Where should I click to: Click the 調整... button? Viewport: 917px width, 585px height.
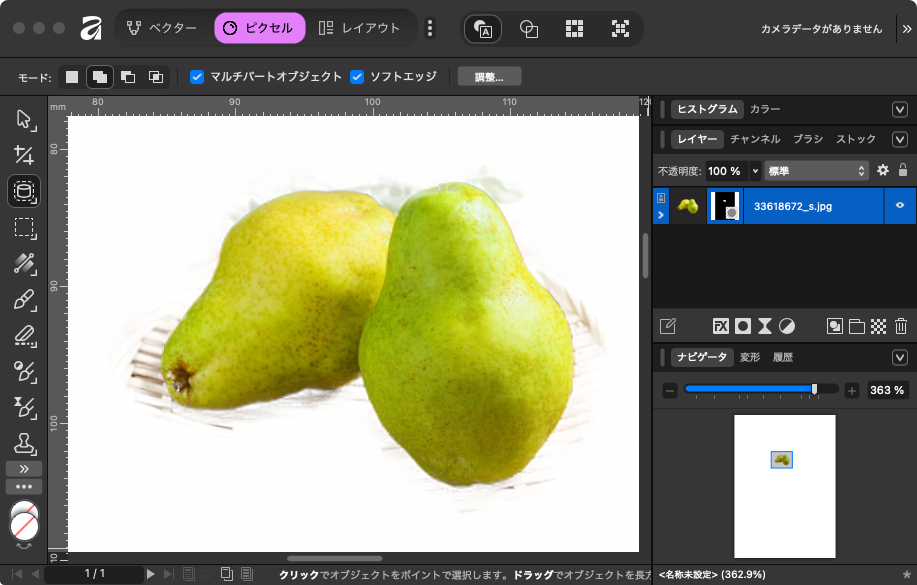(489, 77)
